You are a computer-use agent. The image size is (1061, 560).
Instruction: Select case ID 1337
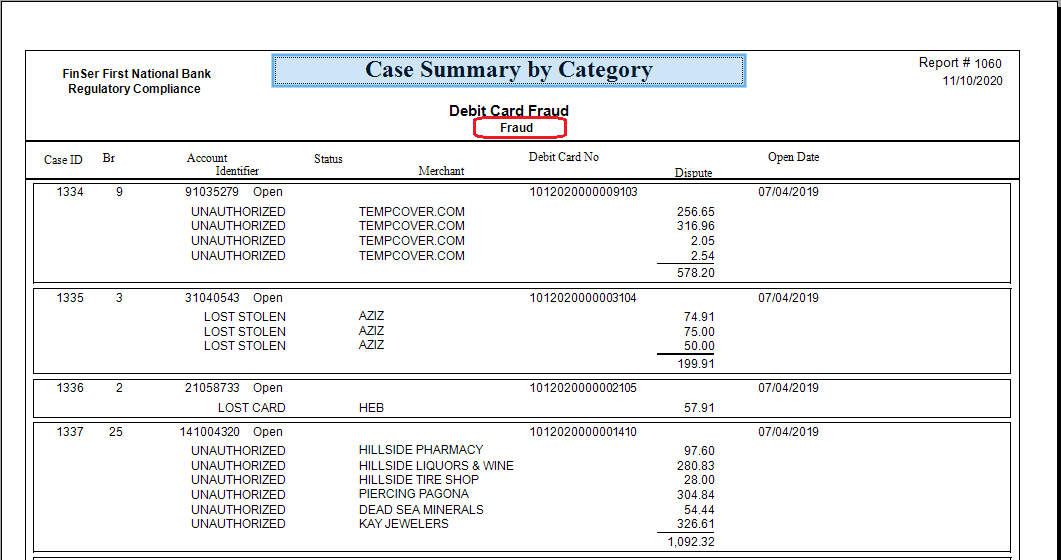tap(70, 432)
